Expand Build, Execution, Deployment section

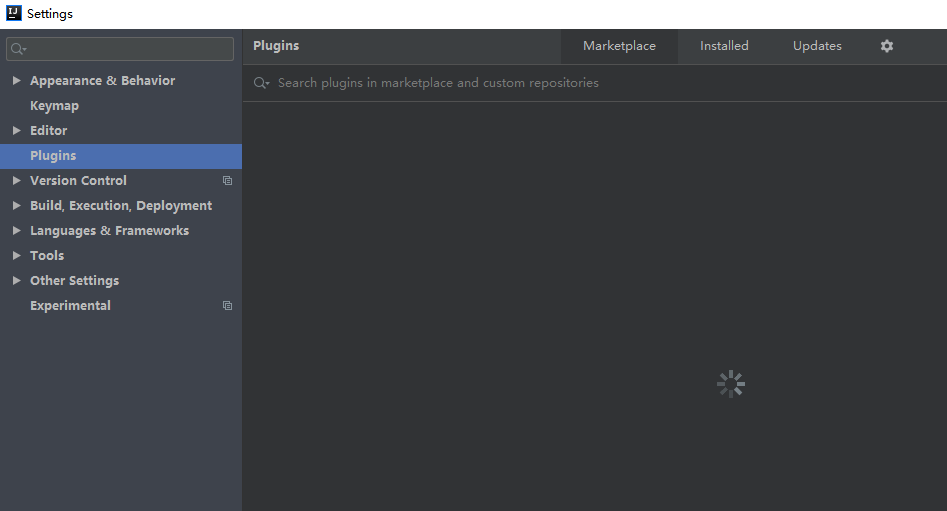coord(16,206)
